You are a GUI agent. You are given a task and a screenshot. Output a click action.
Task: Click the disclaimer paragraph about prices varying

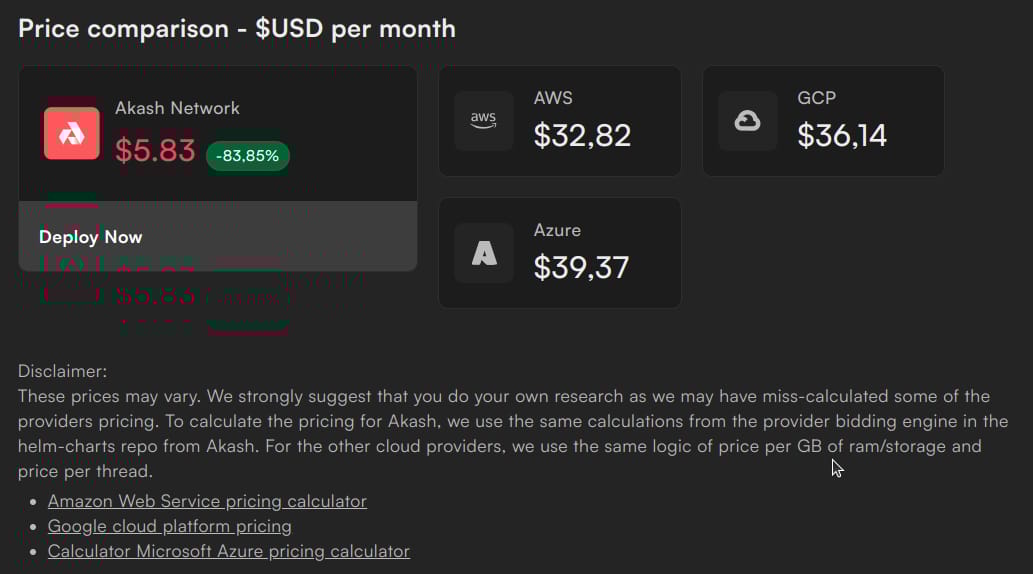click(500, 421)
